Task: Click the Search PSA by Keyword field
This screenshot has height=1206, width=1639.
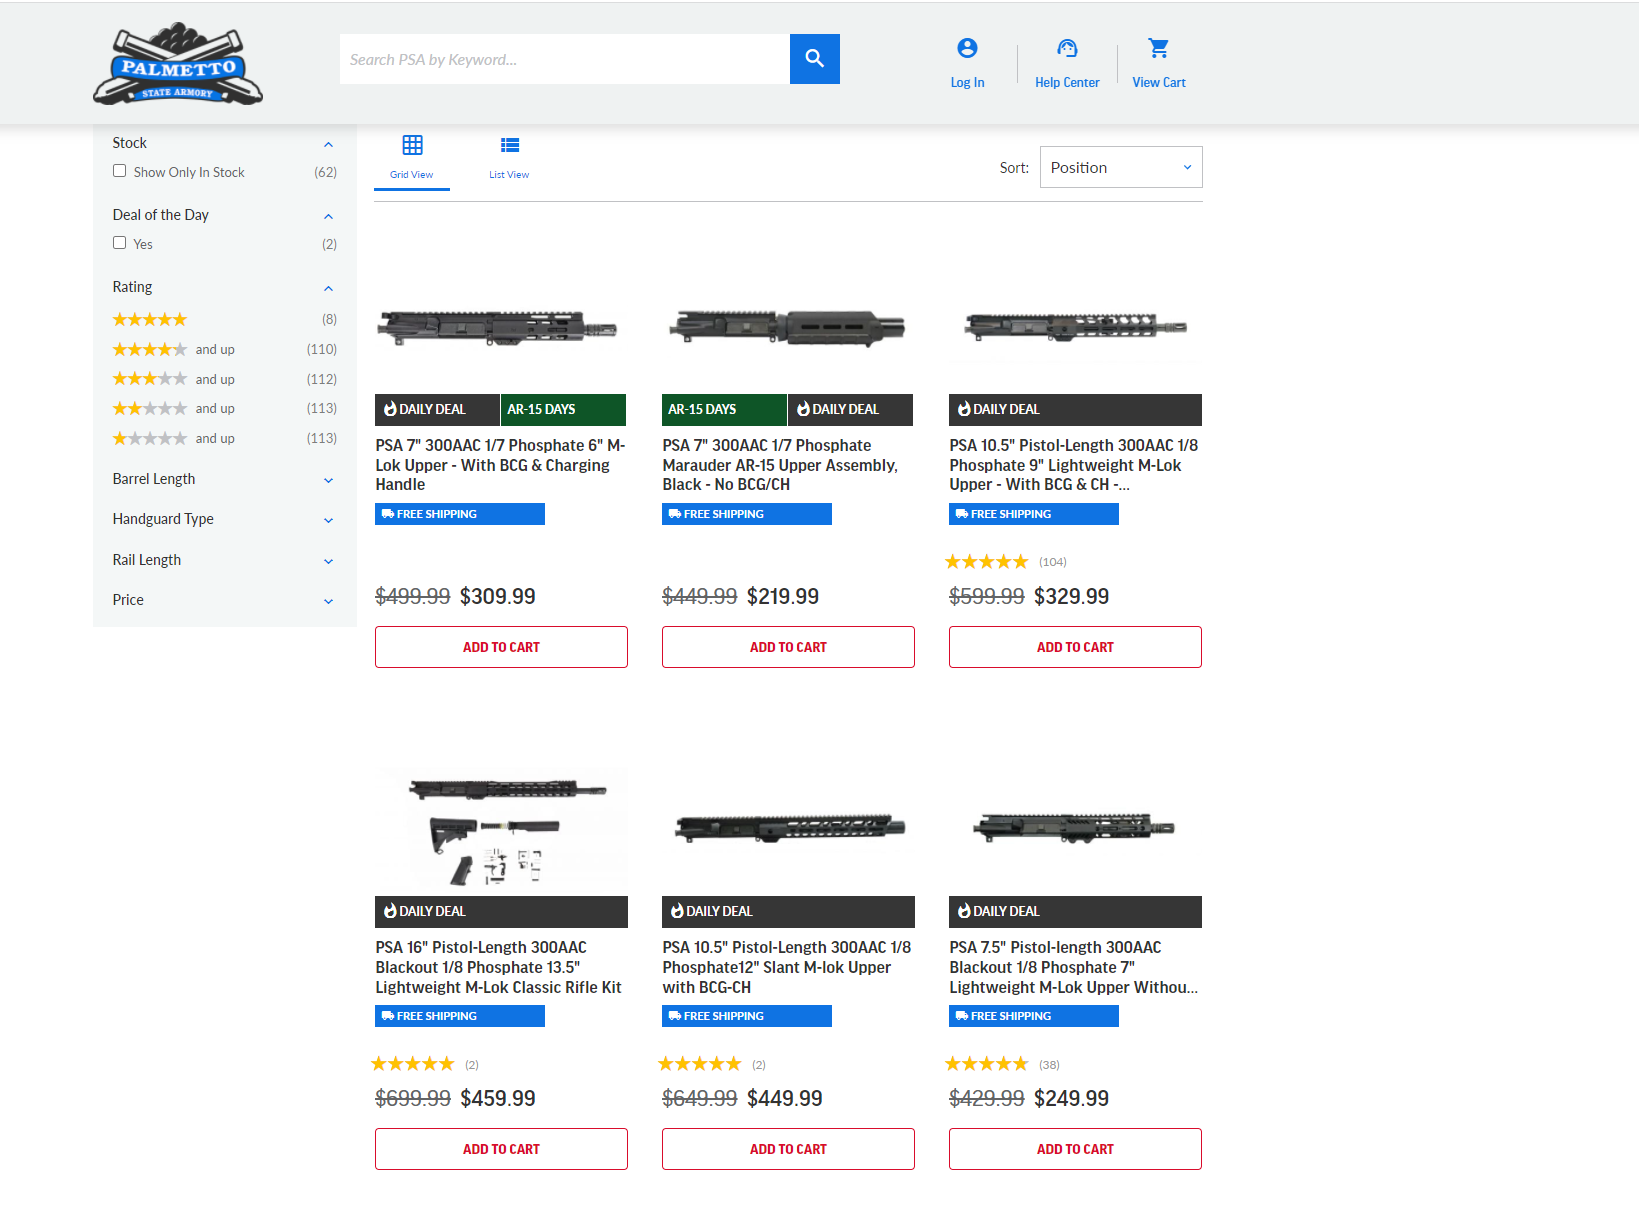Action: click(x=565, y=59)
